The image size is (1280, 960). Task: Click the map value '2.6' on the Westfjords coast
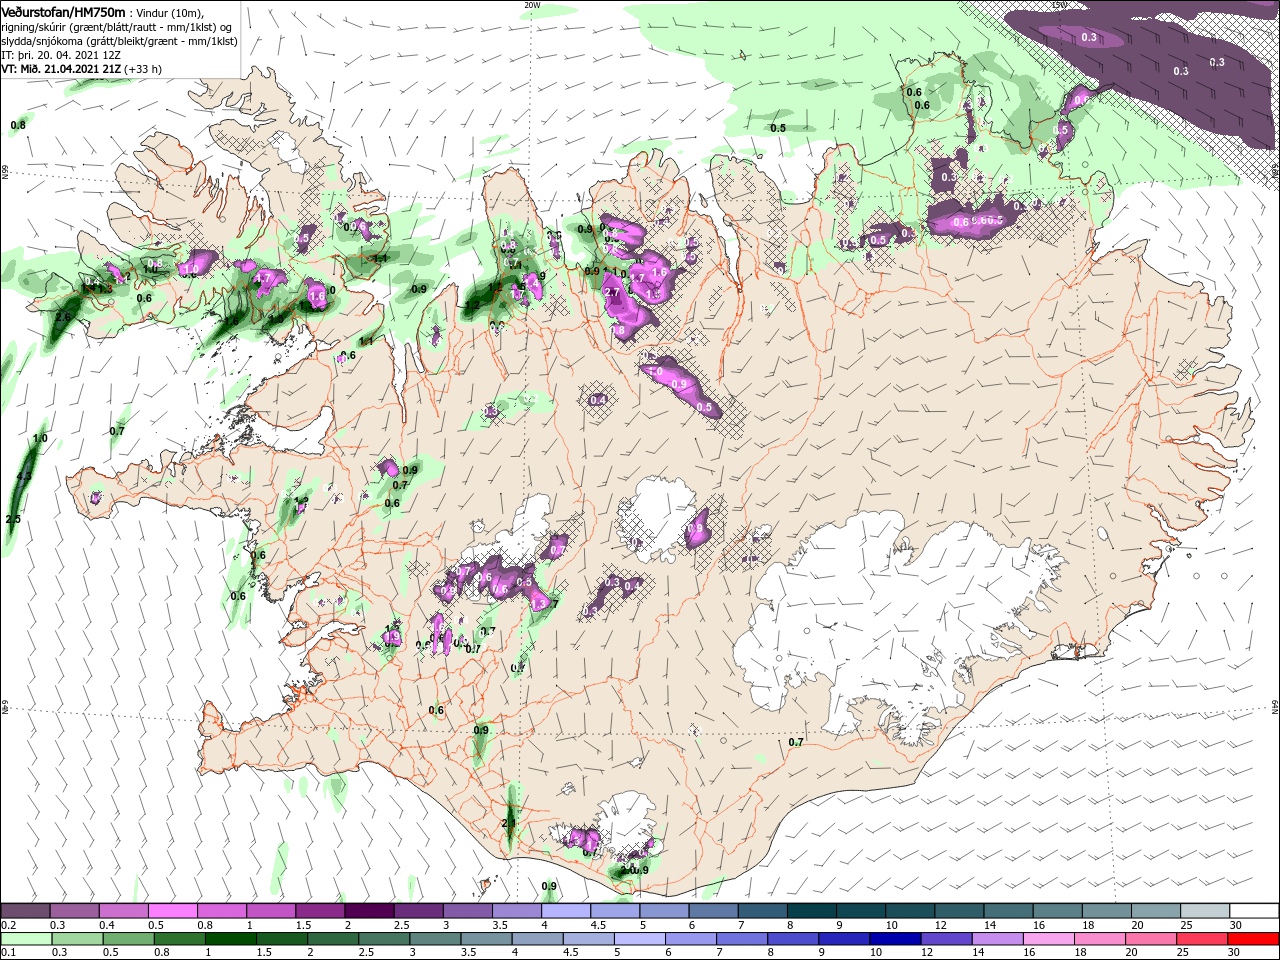[x=63, y=317]
